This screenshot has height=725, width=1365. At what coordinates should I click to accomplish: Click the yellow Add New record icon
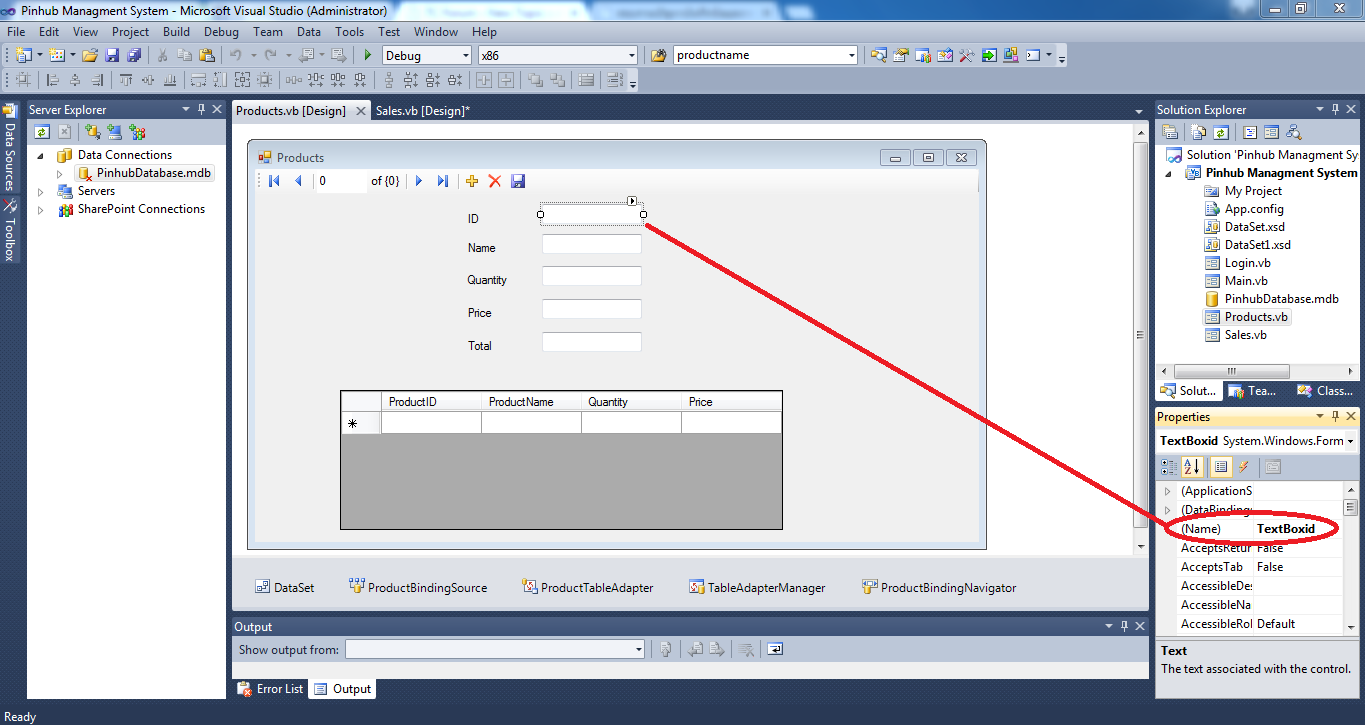[472, 181]
